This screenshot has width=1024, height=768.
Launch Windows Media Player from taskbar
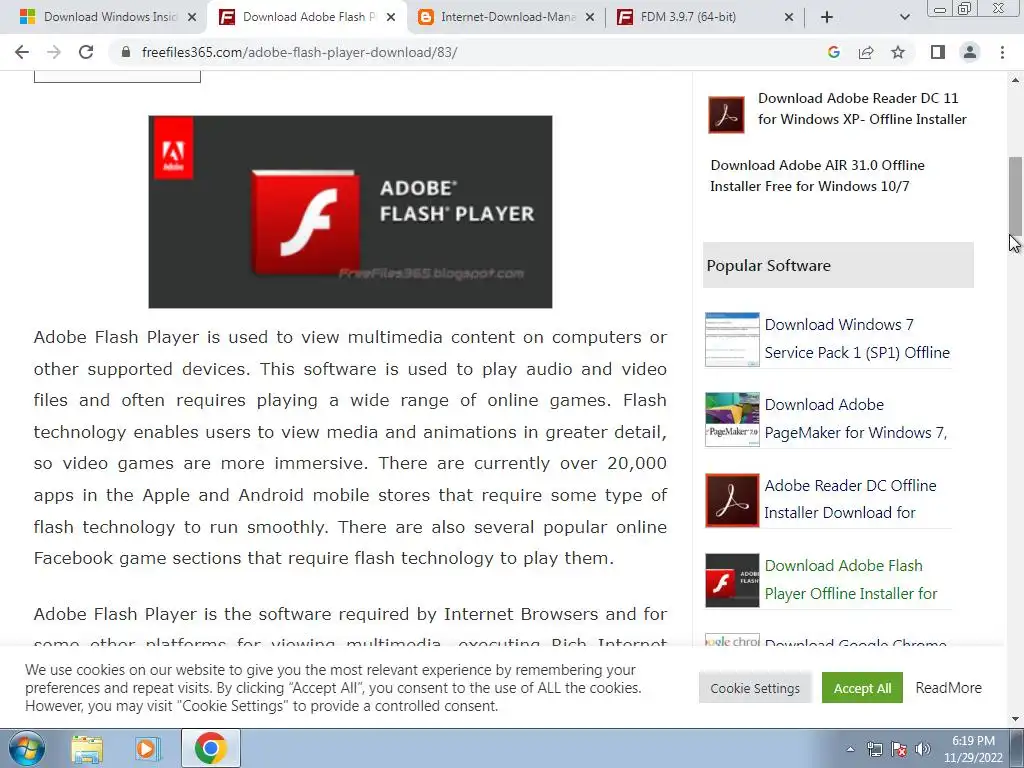click(x=148, y=748)
